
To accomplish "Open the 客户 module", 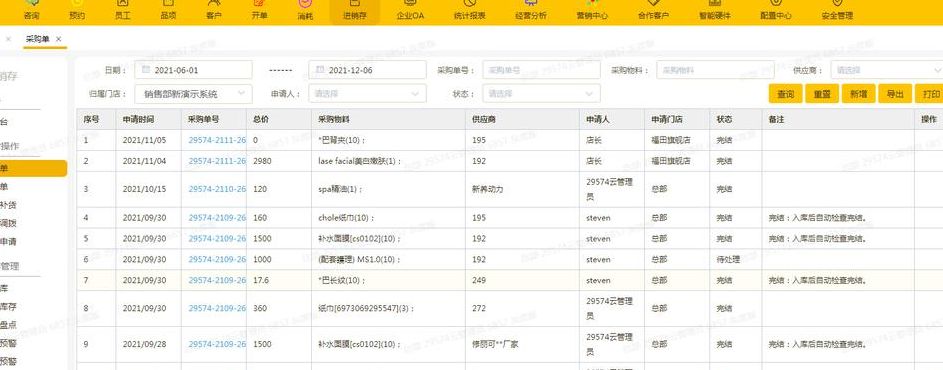I will [x=213, y=11].
